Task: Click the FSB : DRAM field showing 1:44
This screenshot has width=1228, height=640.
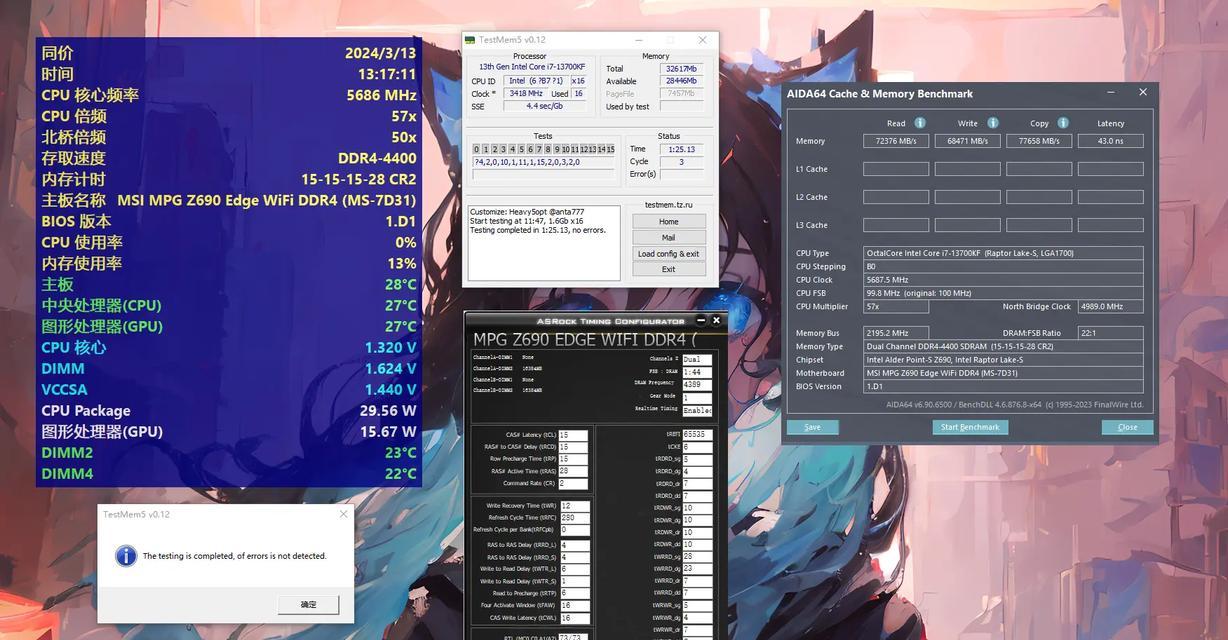Action: point(697,372)
